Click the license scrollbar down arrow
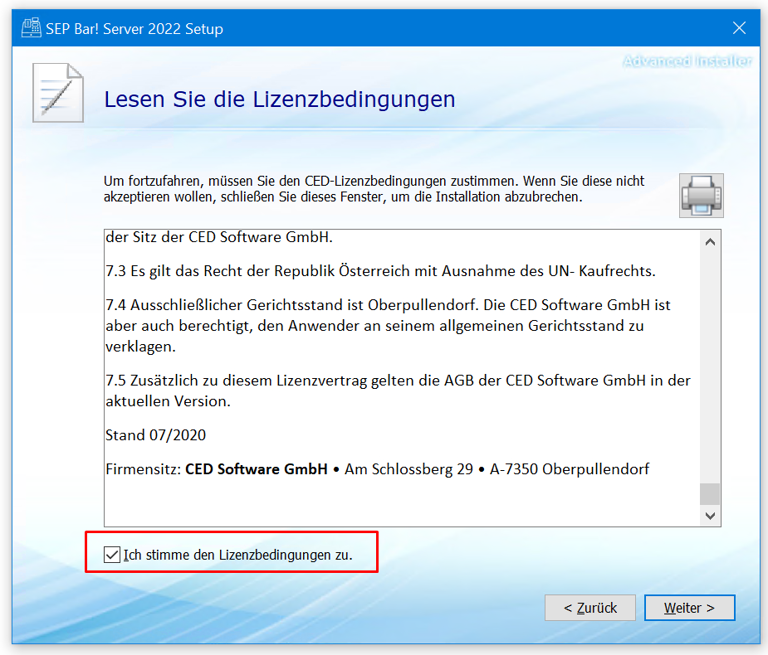The height and width of the screenshot is (655, 768). click(710, 515)
